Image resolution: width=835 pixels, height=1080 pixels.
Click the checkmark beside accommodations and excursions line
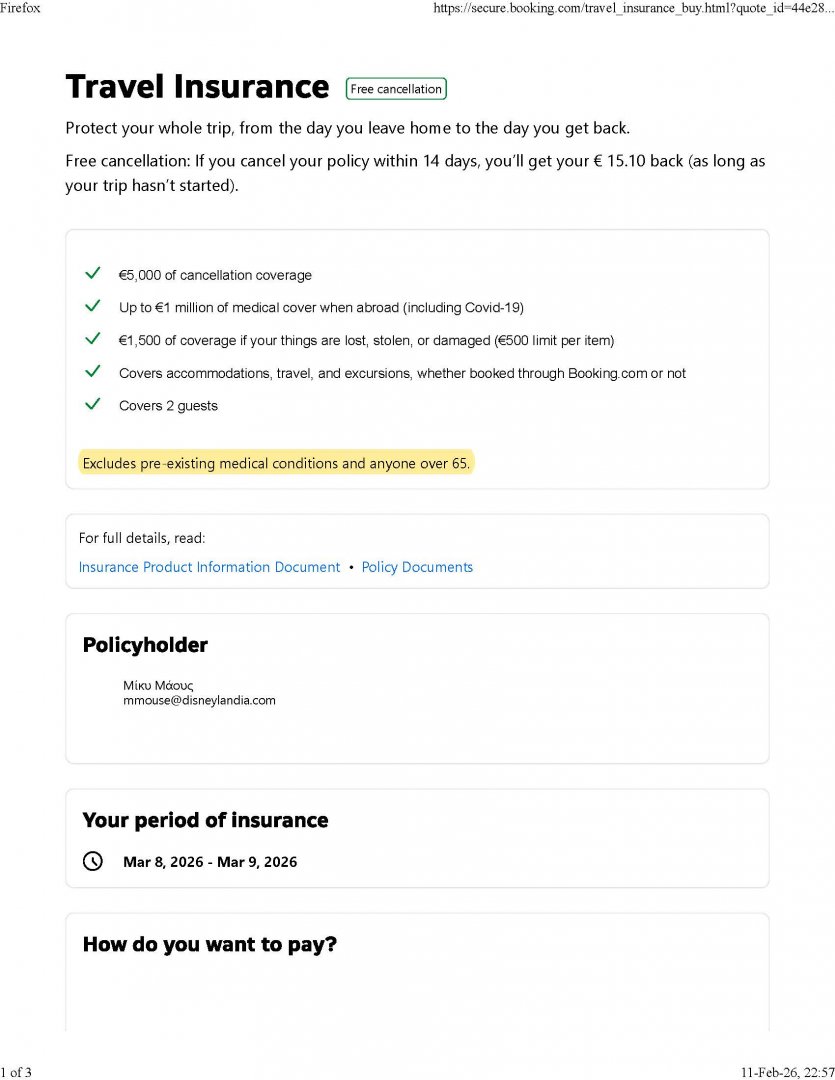coord(93,372)
